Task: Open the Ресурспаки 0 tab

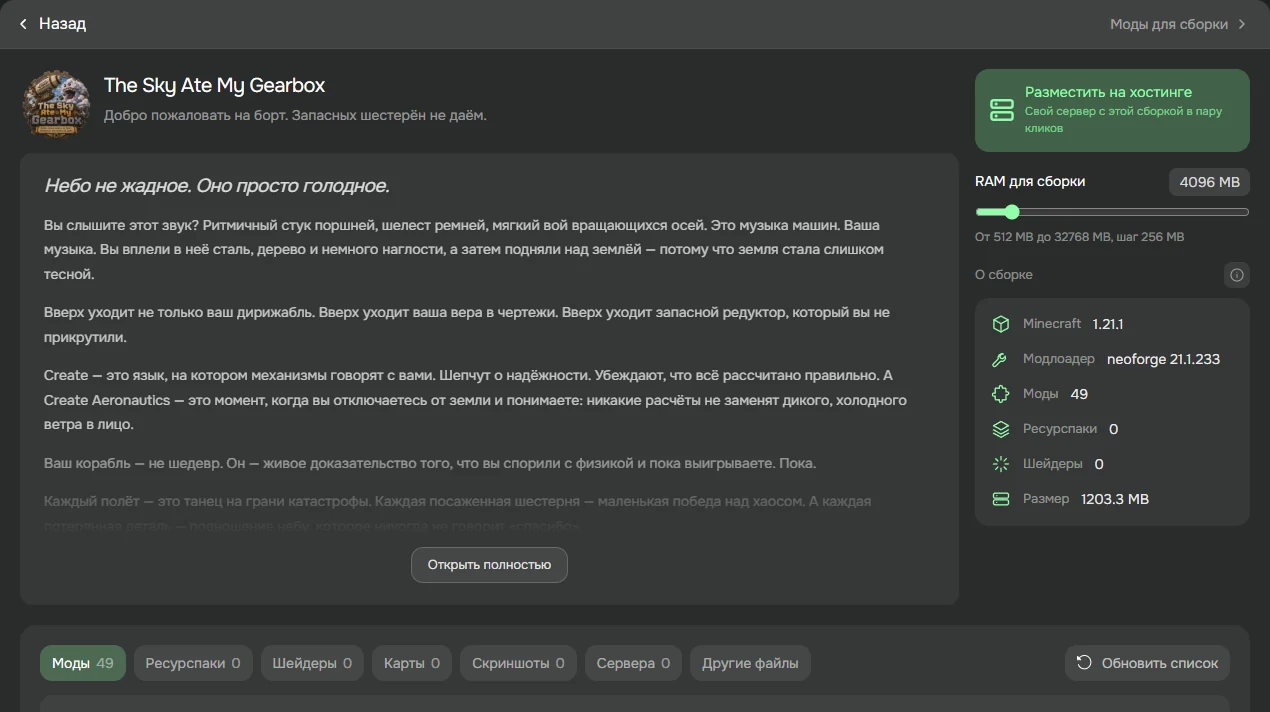Action: tap(193, 663)
